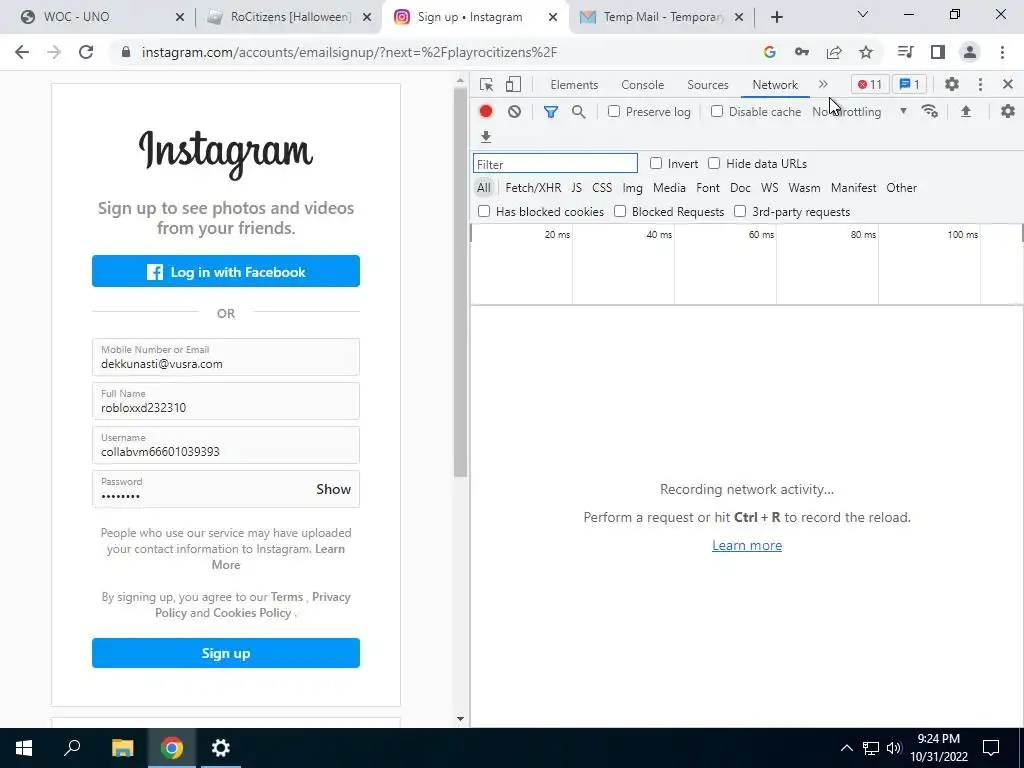Click the network Filter input field
Viewport: 1024px width, 768px height.
[x=555, y=163]
